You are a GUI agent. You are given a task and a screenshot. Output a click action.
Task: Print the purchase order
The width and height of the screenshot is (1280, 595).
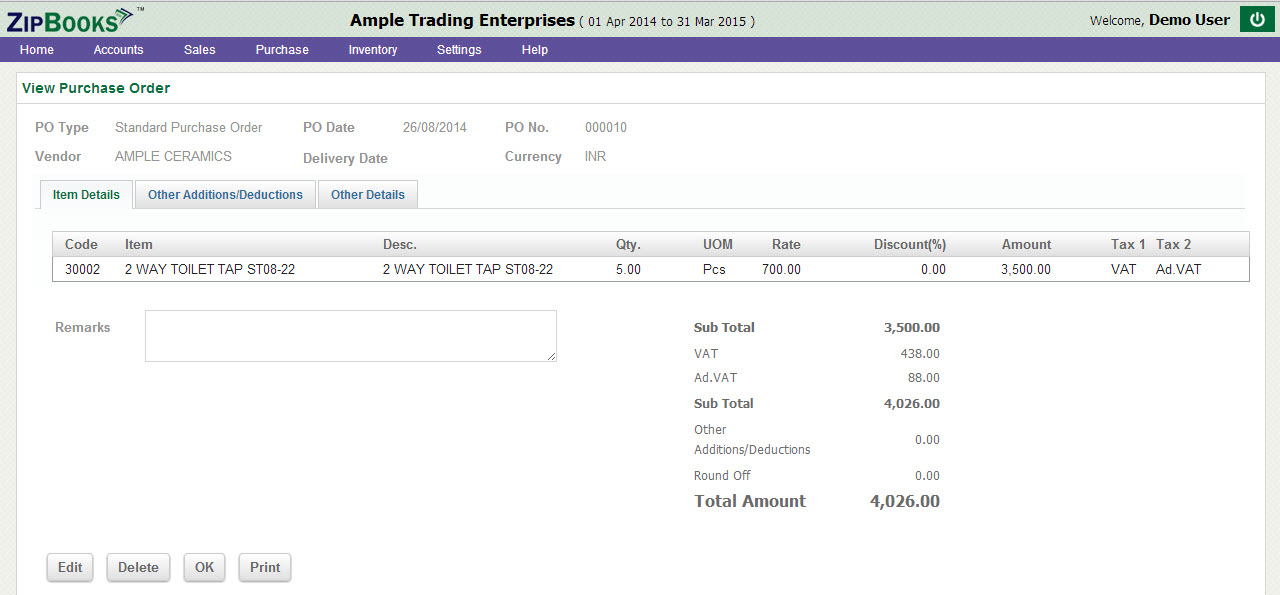click(265, 568)
